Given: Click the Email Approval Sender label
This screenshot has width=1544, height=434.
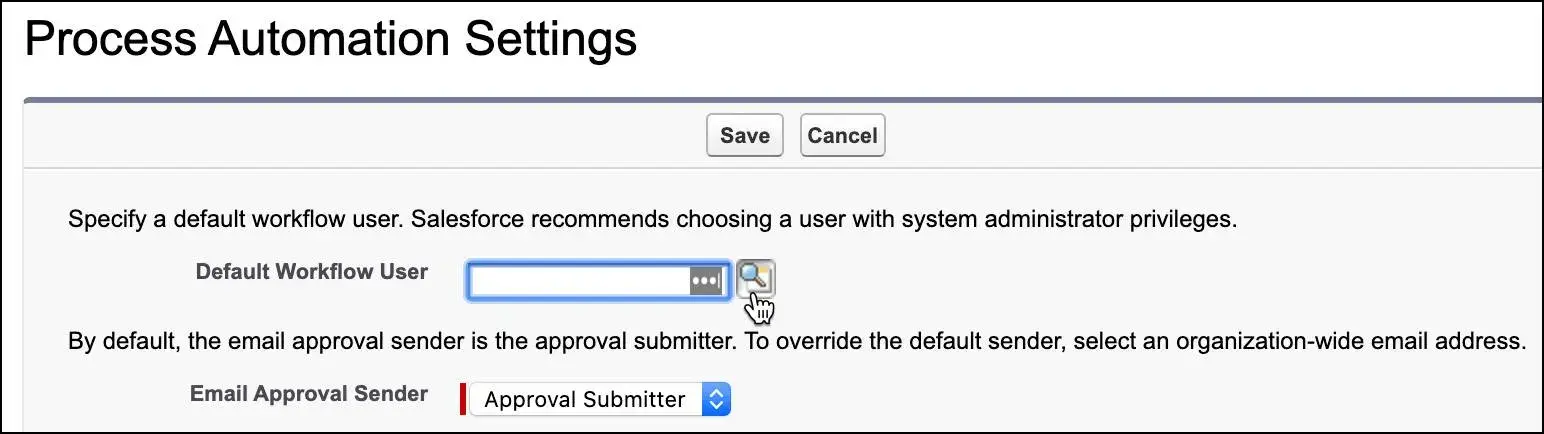Looking at the screenshot, I should click(x=308, y=393).
